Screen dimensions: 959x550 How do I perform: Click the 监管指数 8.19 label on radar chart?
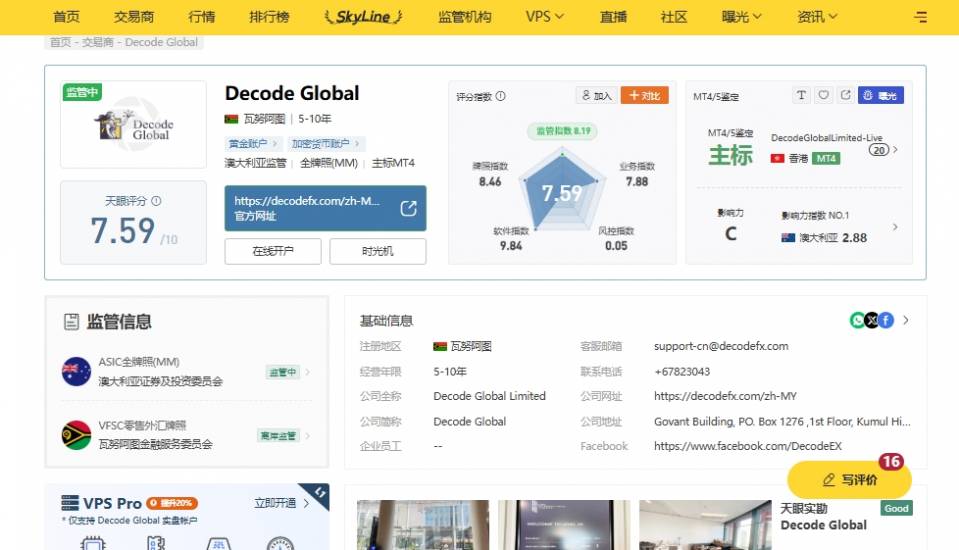[x=563, y=130]
